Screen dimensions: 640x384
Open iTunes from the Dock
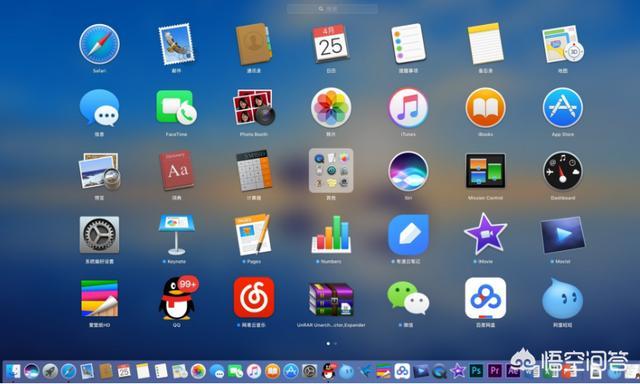coord(254,371)
